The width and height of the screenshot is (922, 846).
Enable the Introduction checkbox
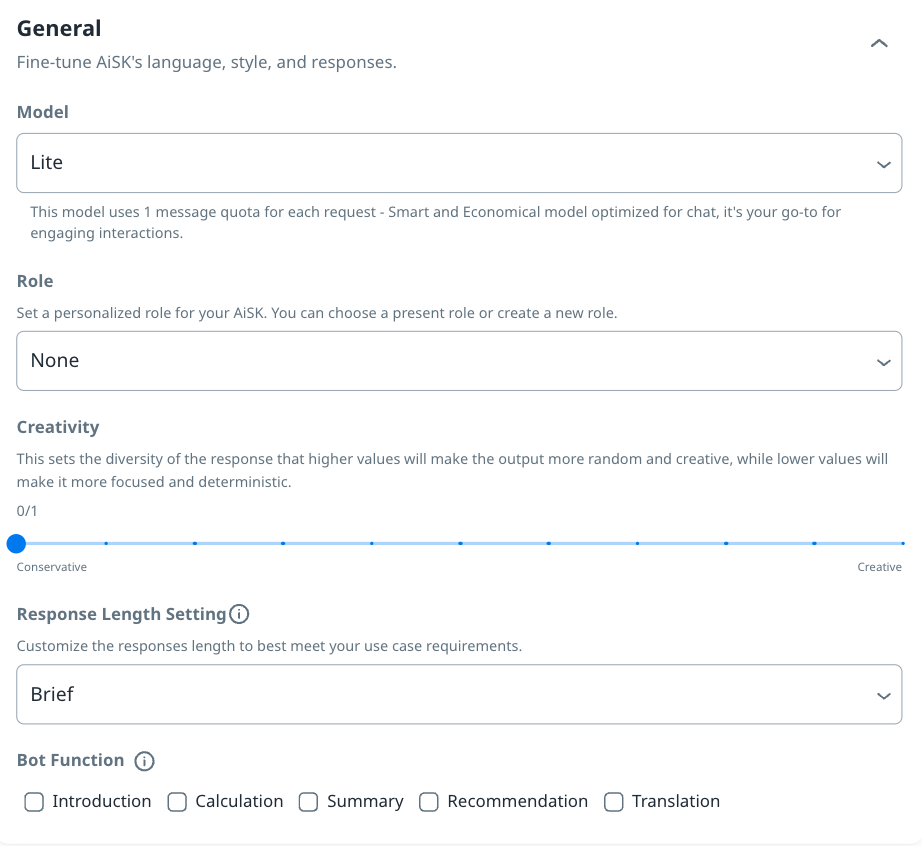[34, 802]
